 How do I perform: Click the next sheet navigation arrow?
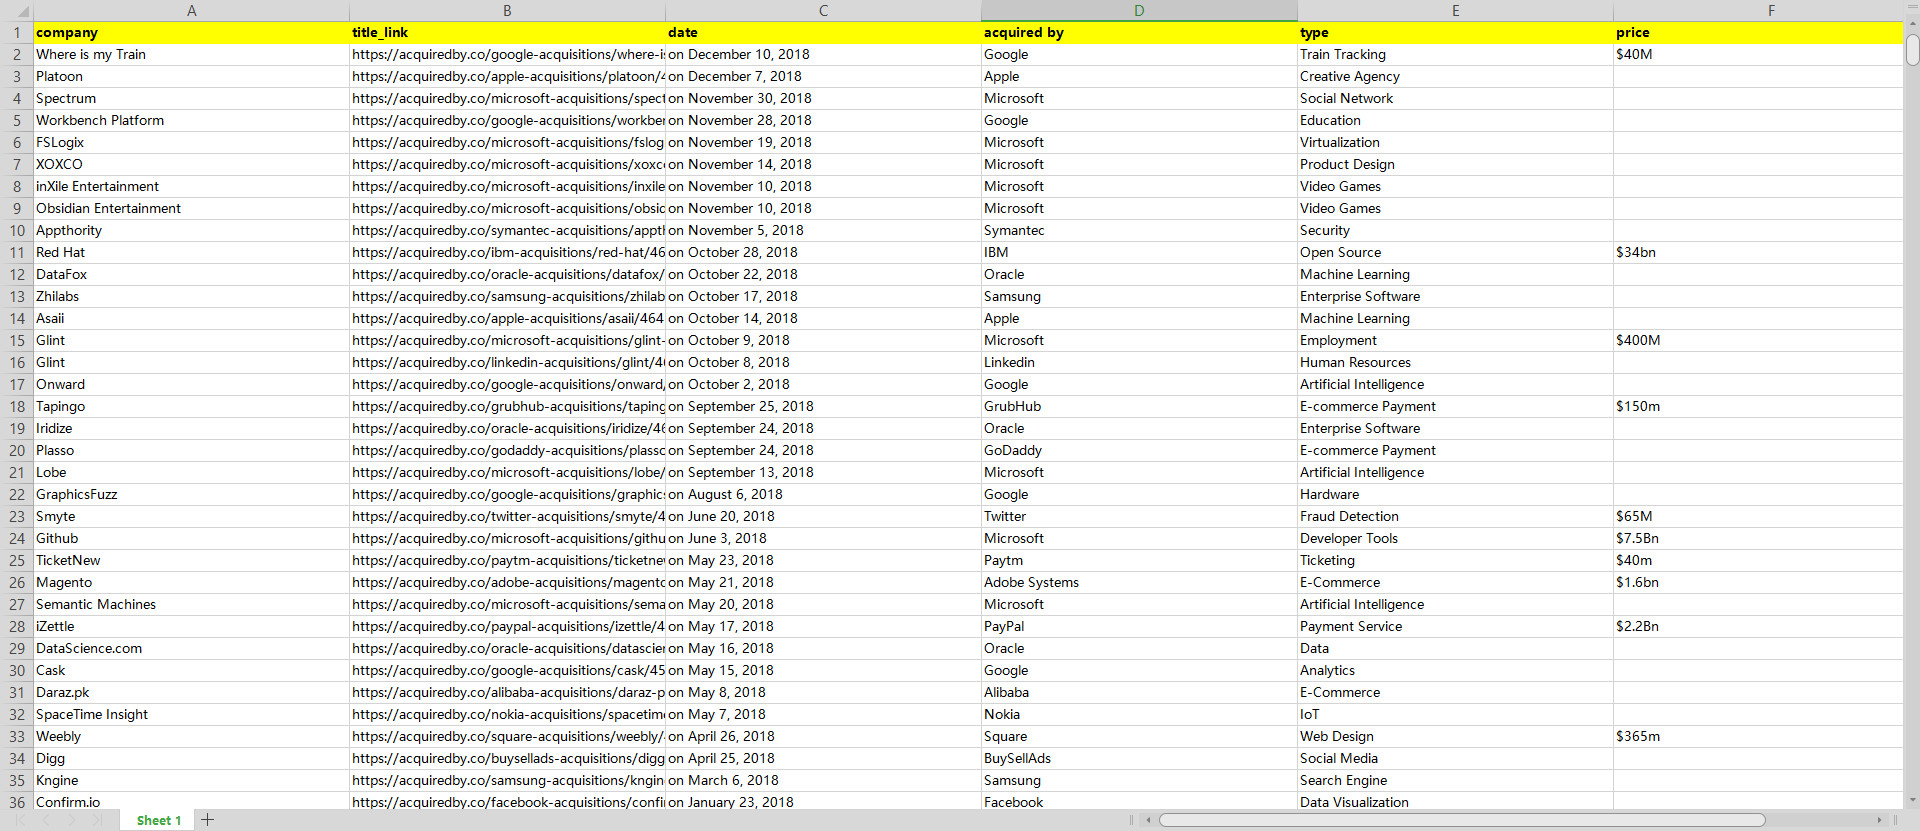click(71, 820)
